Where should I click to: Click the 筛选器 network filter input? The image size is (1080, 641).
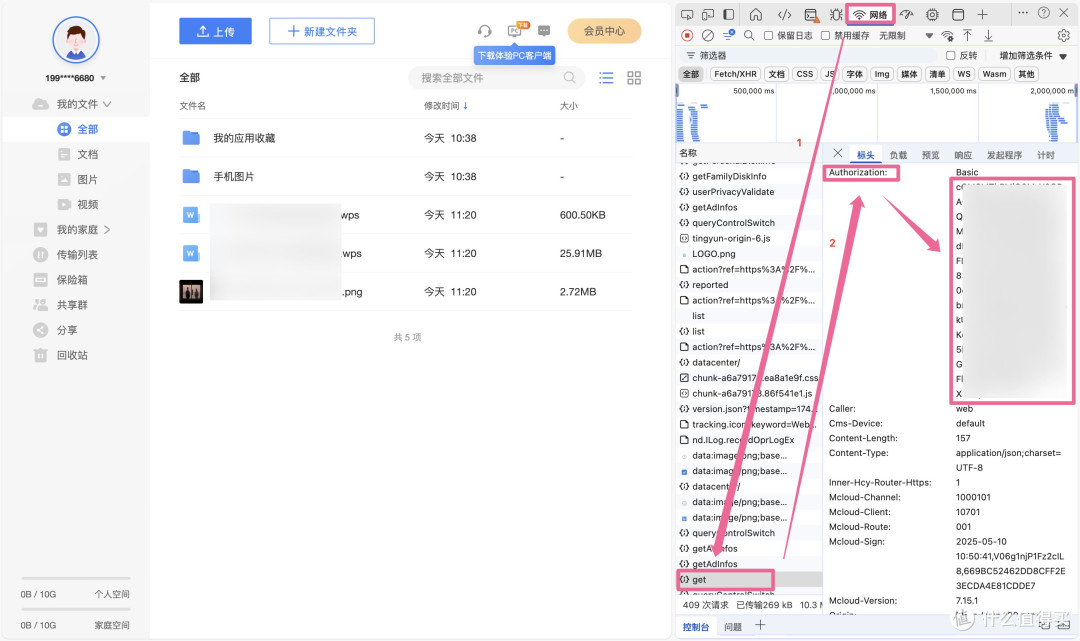(x=809, y=55)
